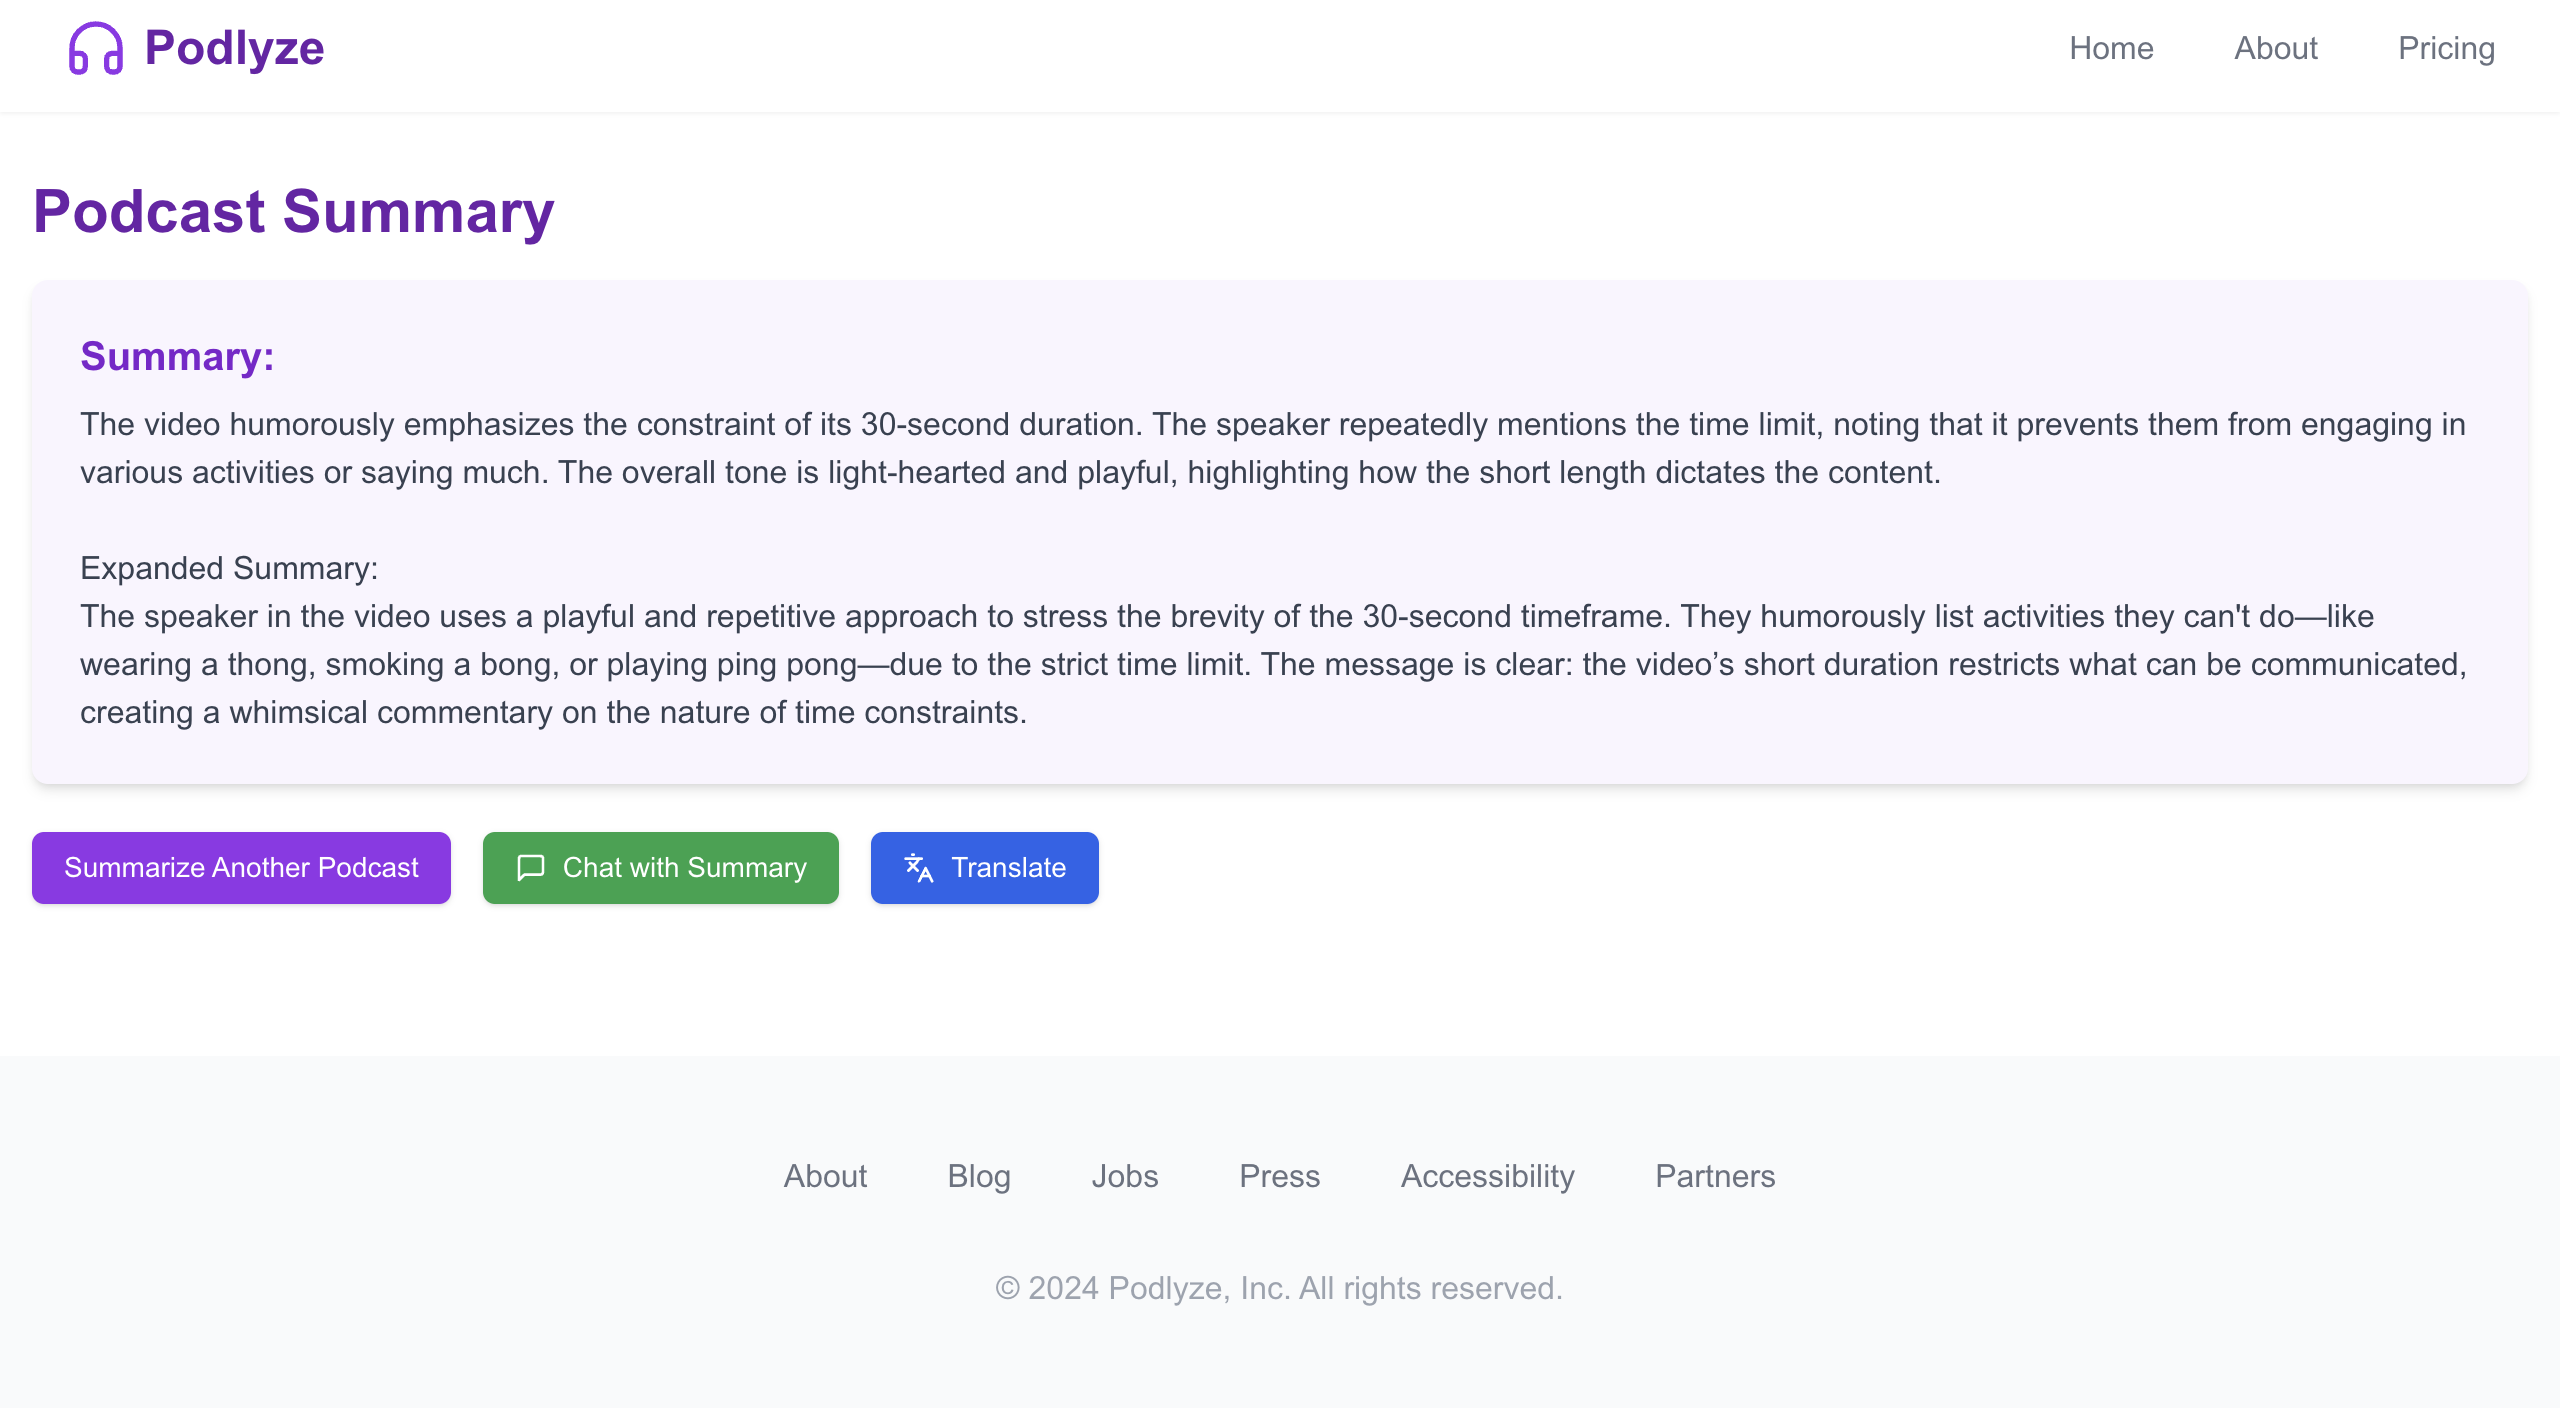
Task: Click the translate language icon
Action: pyautogui.click(x=918, y=867)
